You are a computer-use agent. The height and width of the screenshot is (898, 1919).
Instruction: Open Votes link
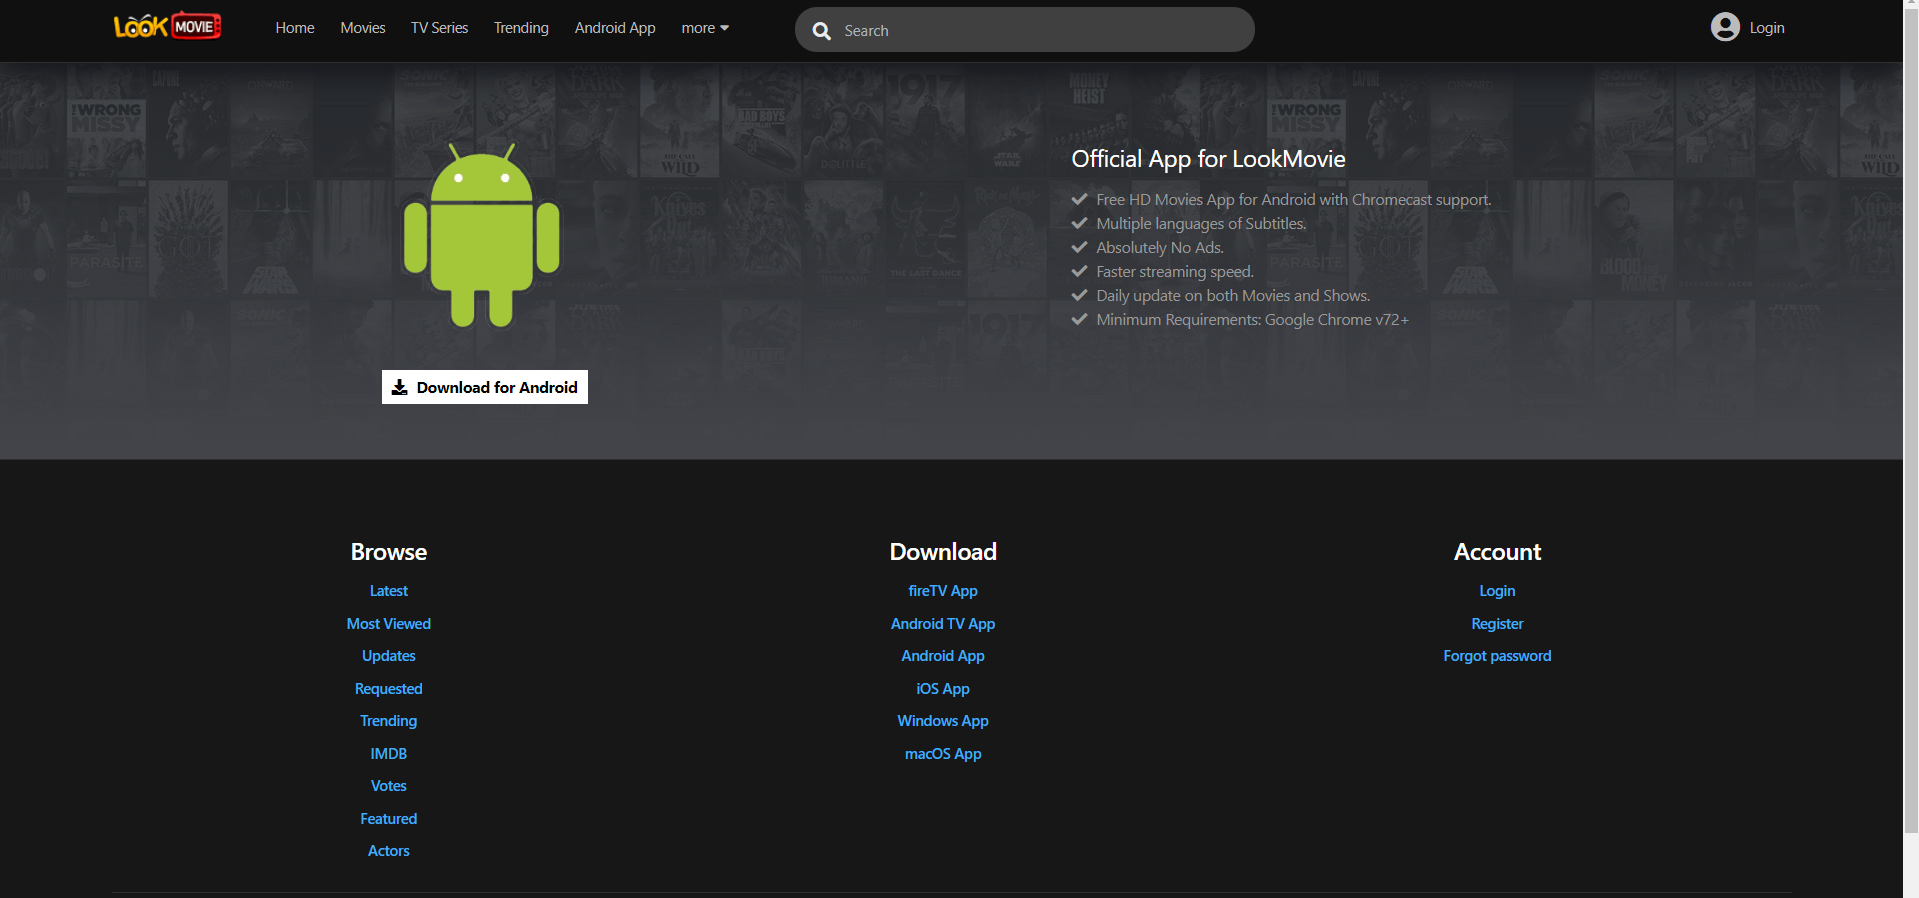click(x=389, y=786)
